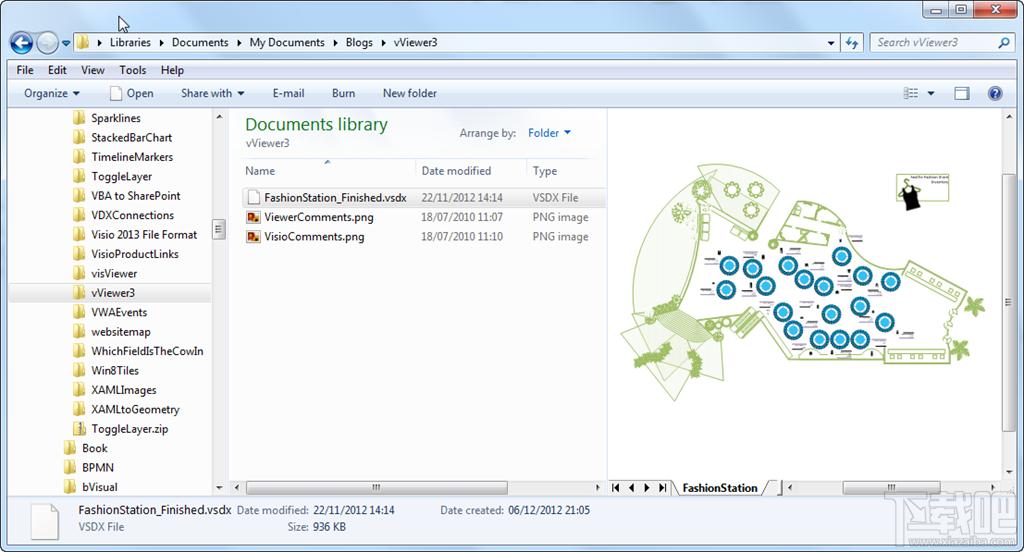The width and height of the screenshot is (1024, 552).
Task: Click the E-mail toolbar button
Action: pyautogui.click(x=288, y=93)
